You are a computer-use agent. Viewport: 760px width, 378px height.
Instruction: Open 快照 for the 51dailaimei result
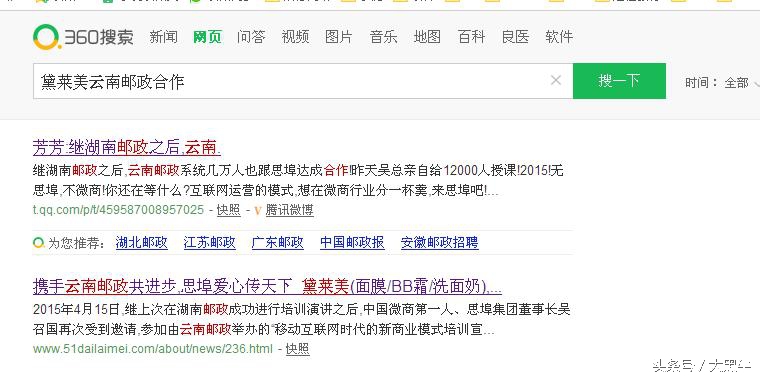pyautogui.click(x=298, y=349)
